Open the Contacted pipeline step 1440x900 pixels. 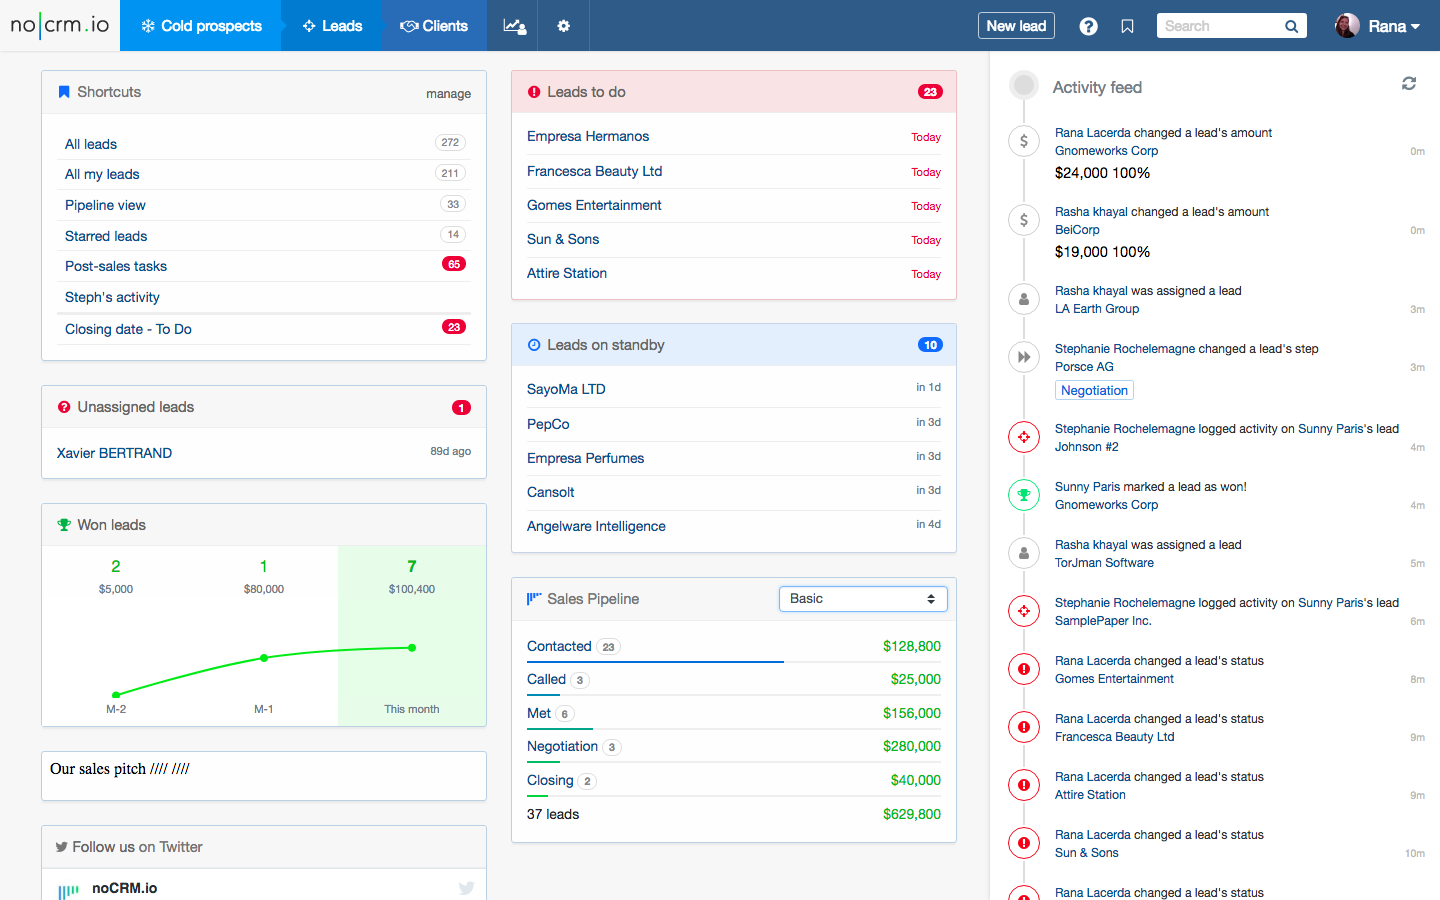pyautogui.click(x=559, y=646)
